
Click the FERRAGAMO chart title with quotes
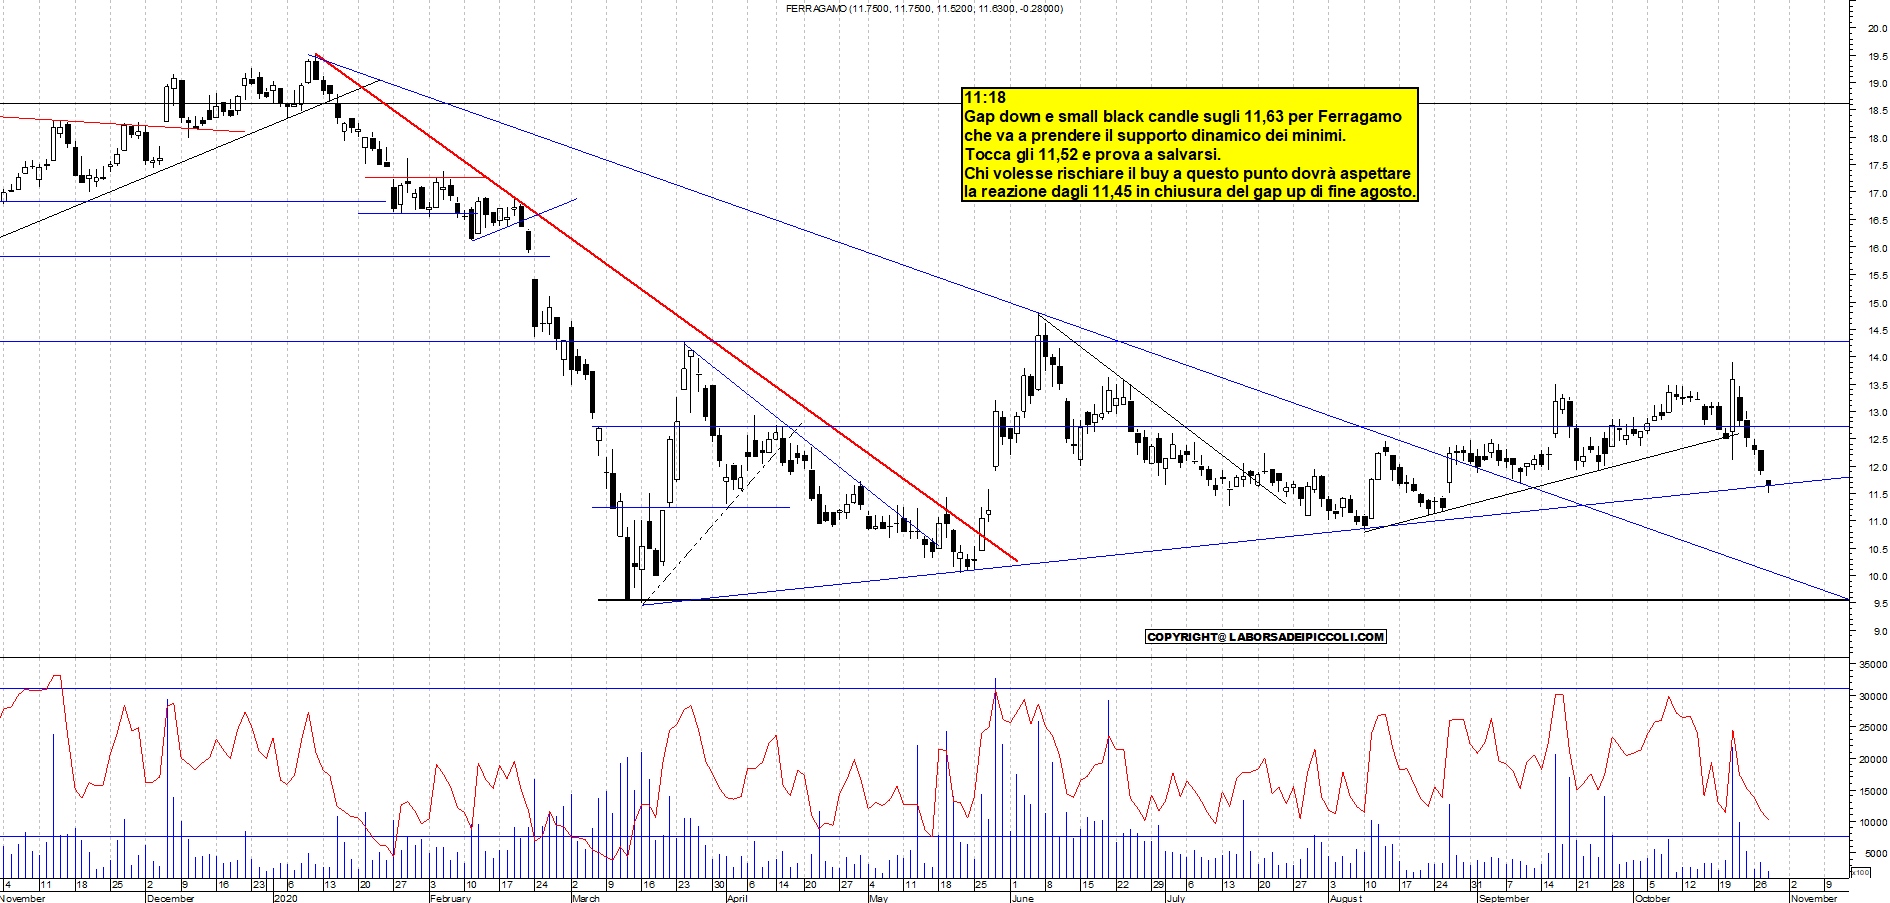[924, 8]
